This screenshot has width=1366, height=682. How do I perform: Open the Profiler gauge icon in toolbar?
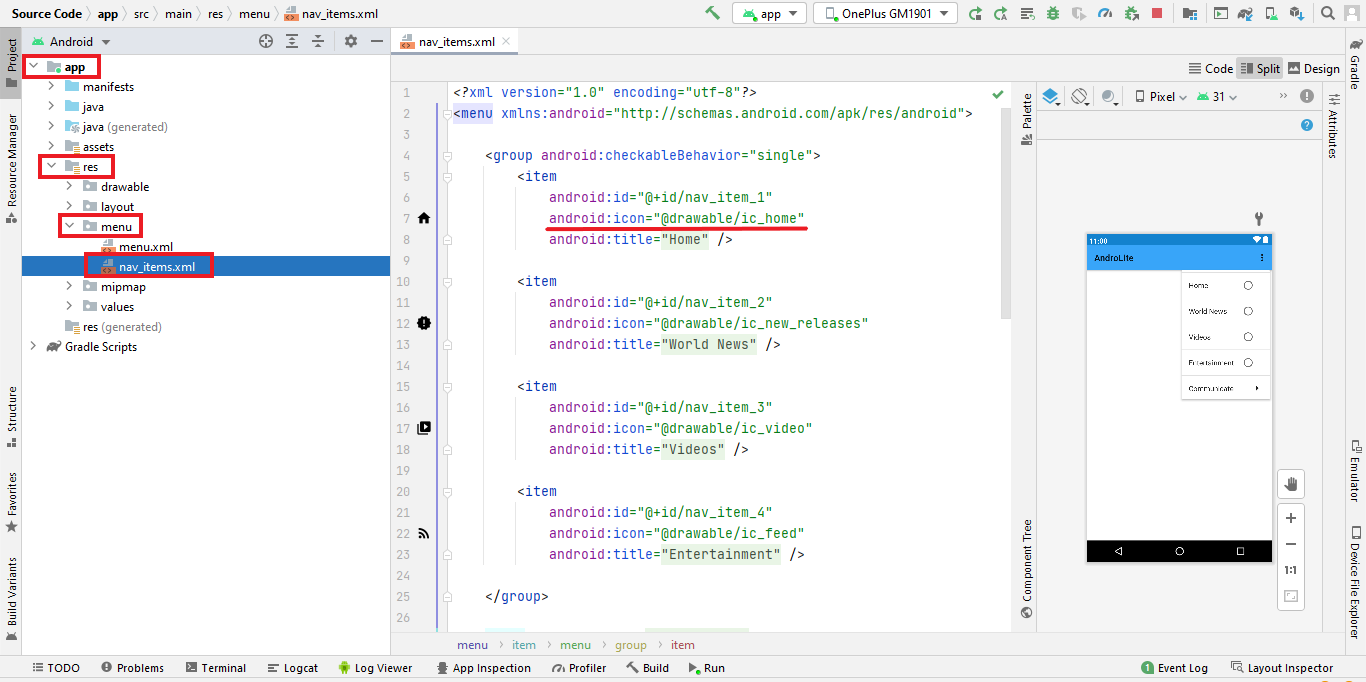pyautogui.click(x=1105, y=14)
